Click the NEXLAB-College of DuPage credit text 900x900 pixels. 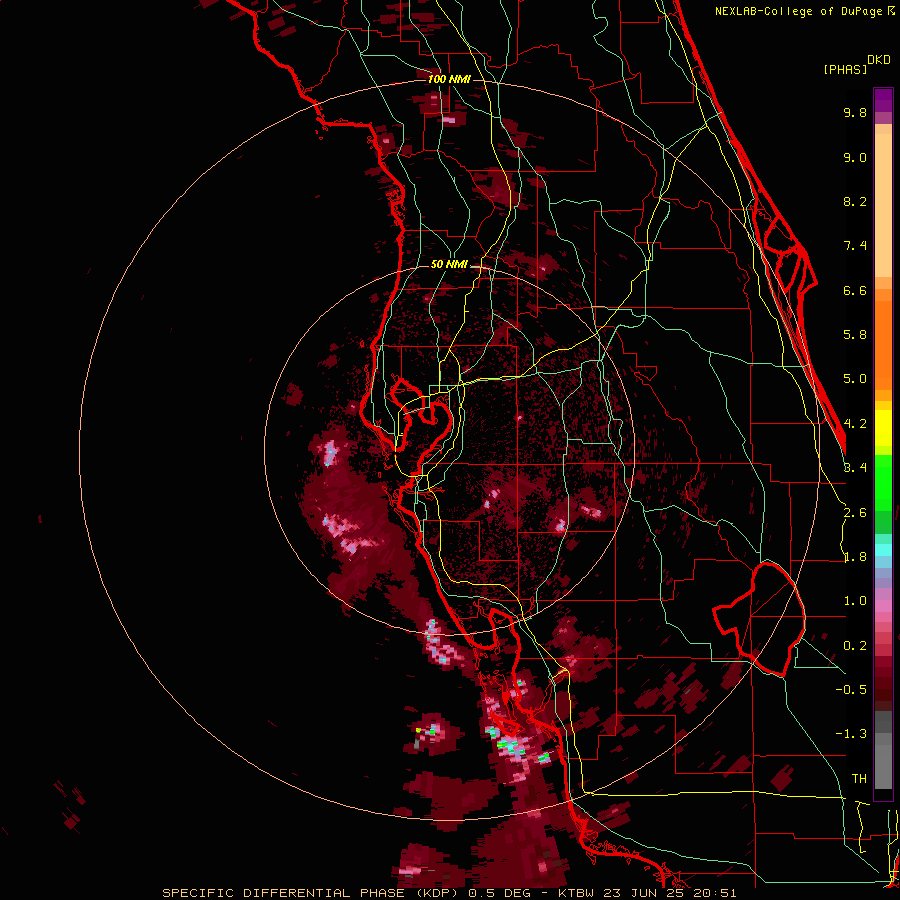(805, 11)
